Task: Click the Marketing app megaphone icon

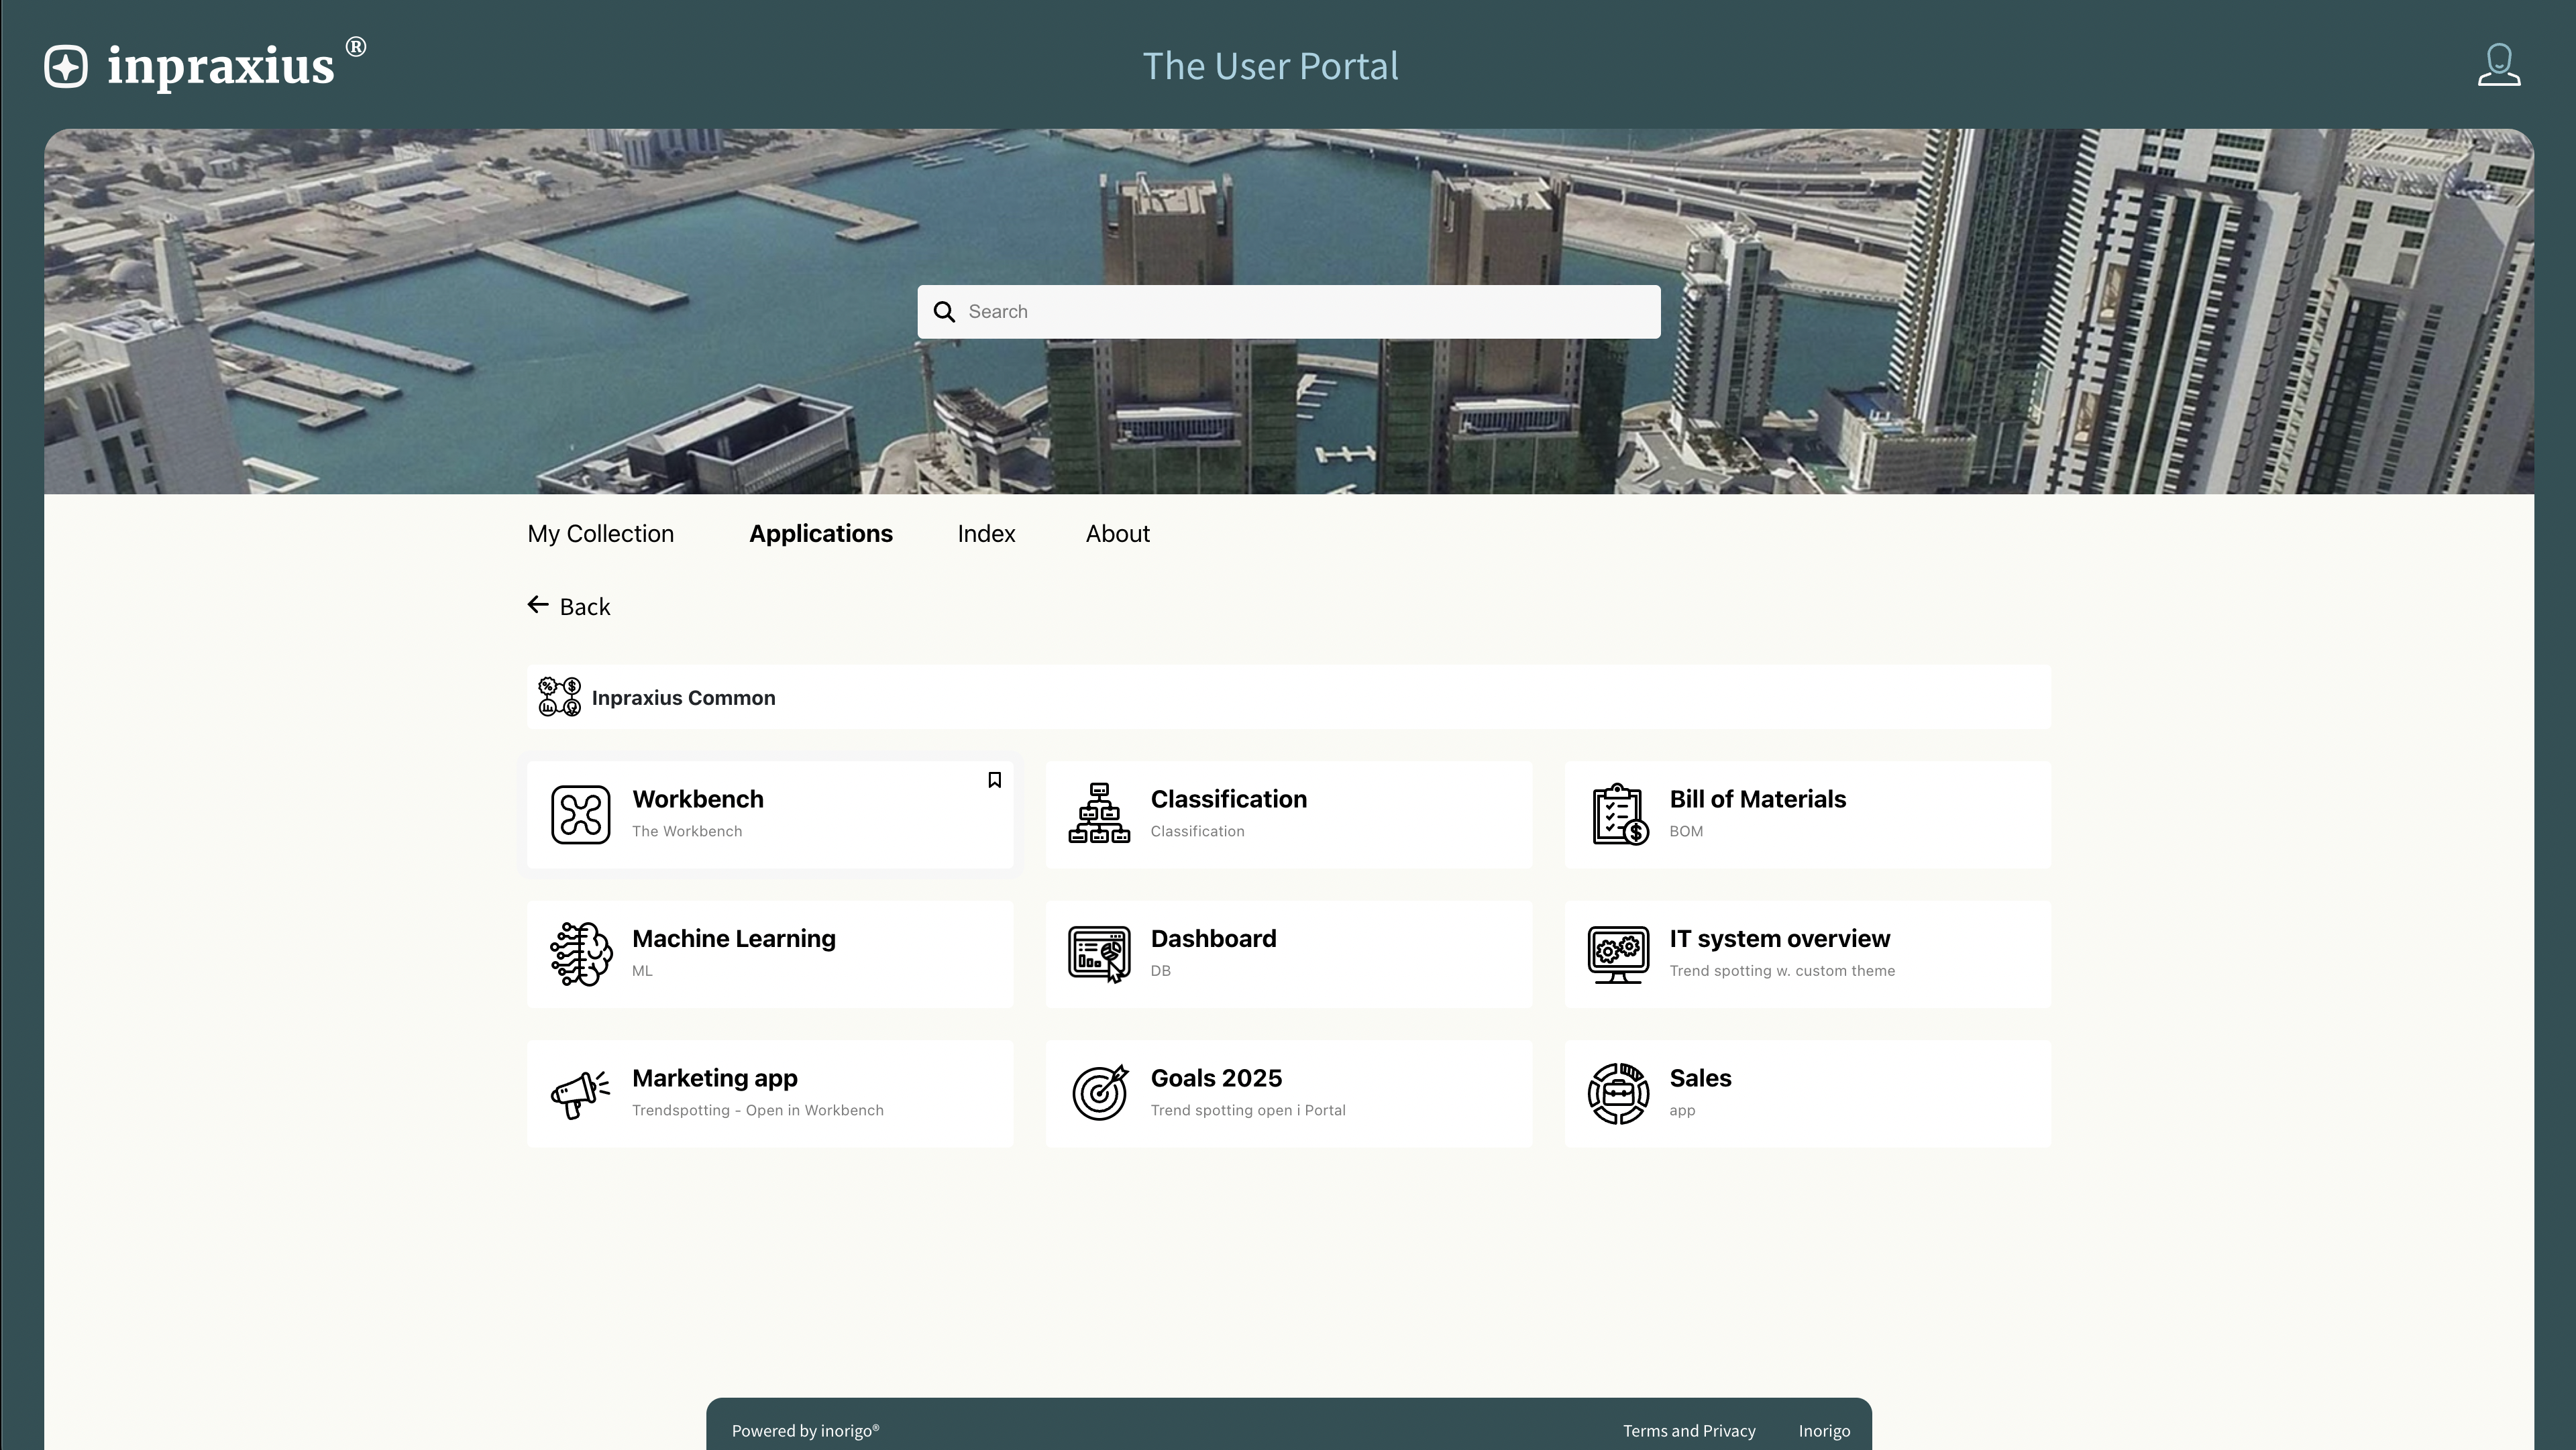Action: point(580,1094)
